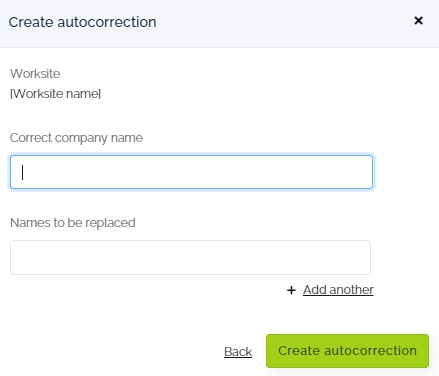Place cursor in the highlighted company name input
The height and width of the screenshot is (376, 439).
coord(191,172)
